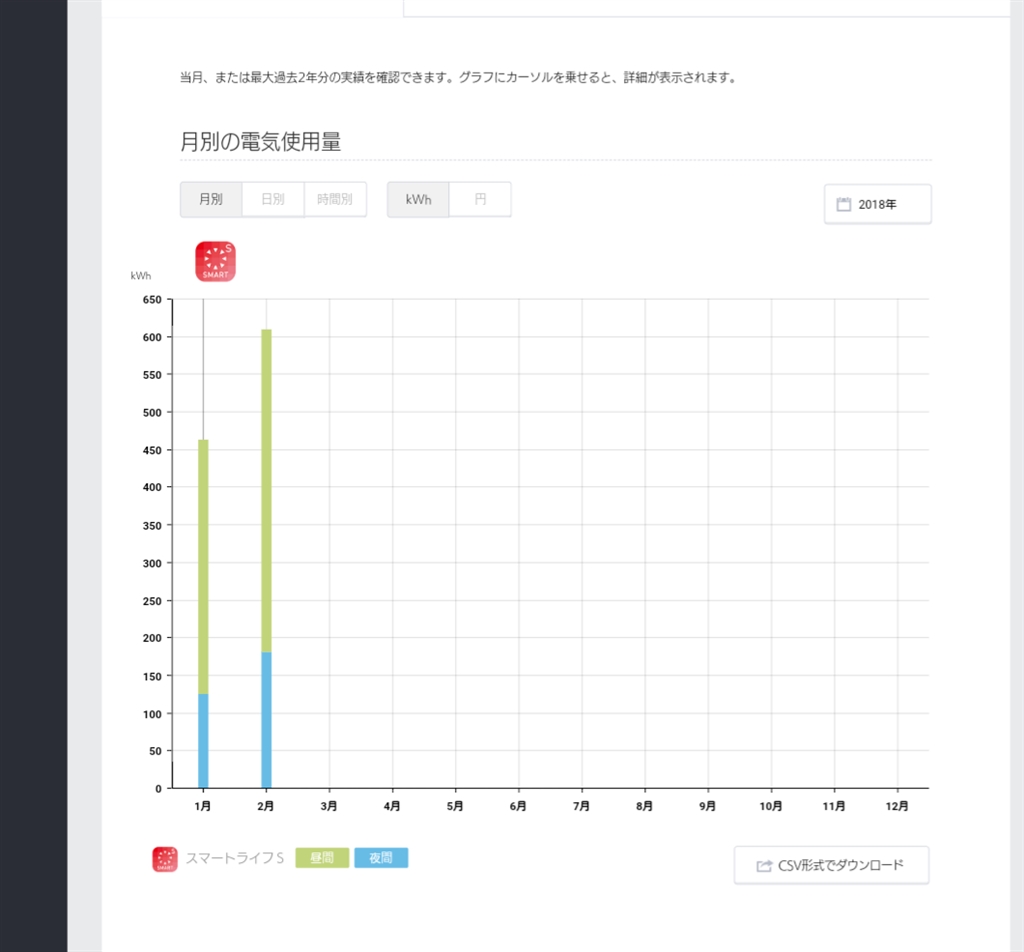Click the 2月 axis label
The width and height of the screenshot is (1024, 952).
coord(266,806)
